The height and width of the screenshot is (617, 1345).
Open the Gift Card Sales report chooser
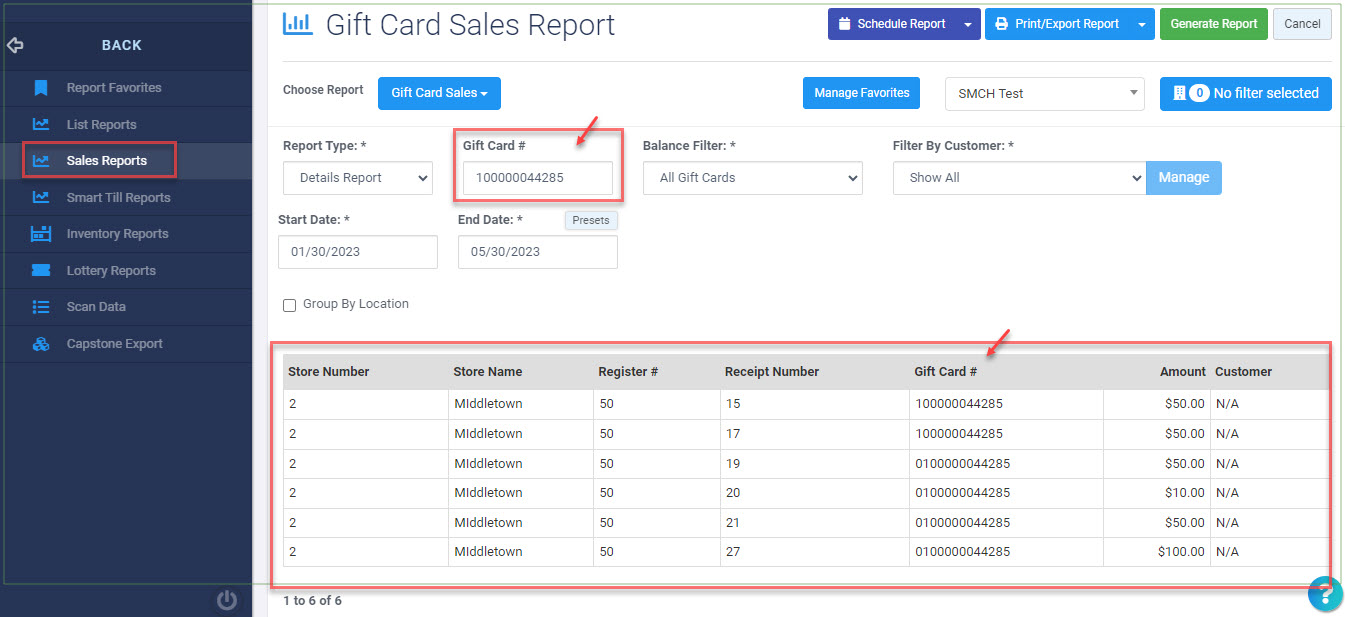(x=438, y=93)
